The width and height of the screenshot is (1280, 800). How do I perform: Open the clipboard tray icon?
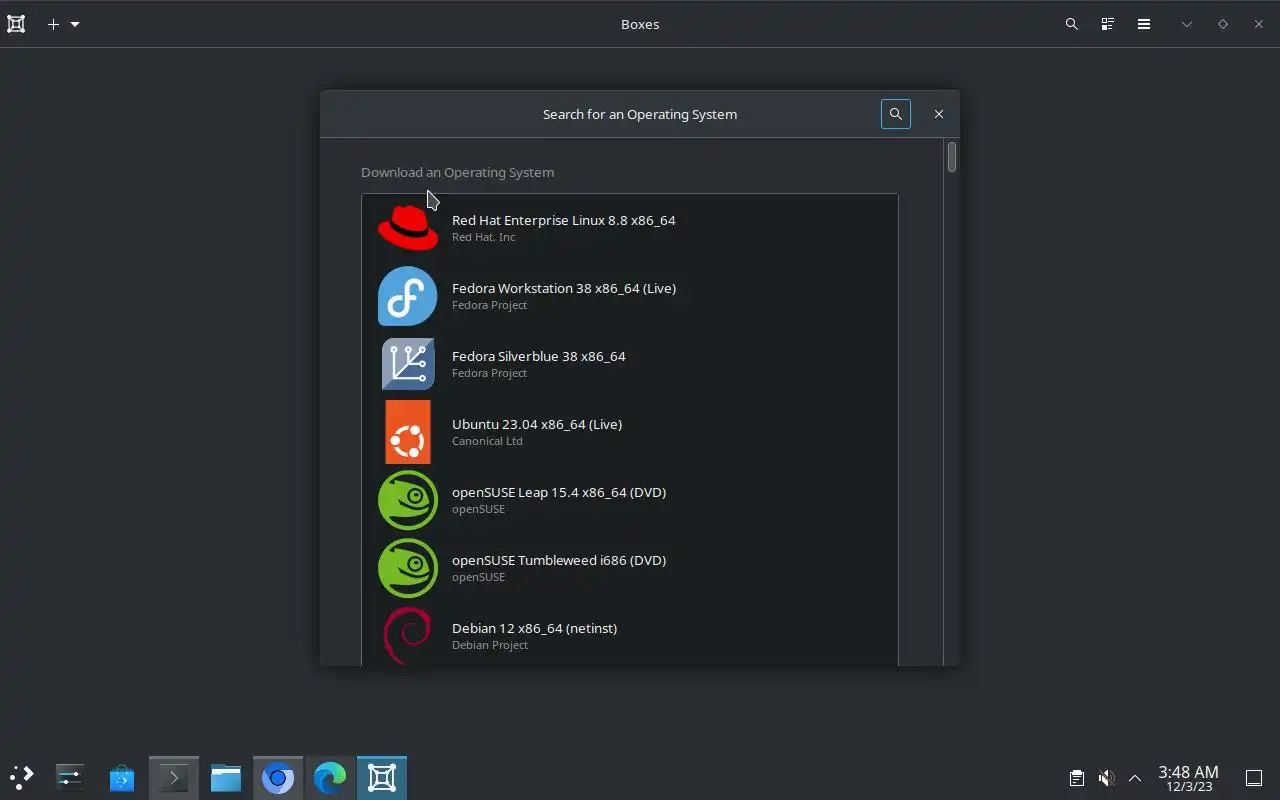coord(1076,778)
